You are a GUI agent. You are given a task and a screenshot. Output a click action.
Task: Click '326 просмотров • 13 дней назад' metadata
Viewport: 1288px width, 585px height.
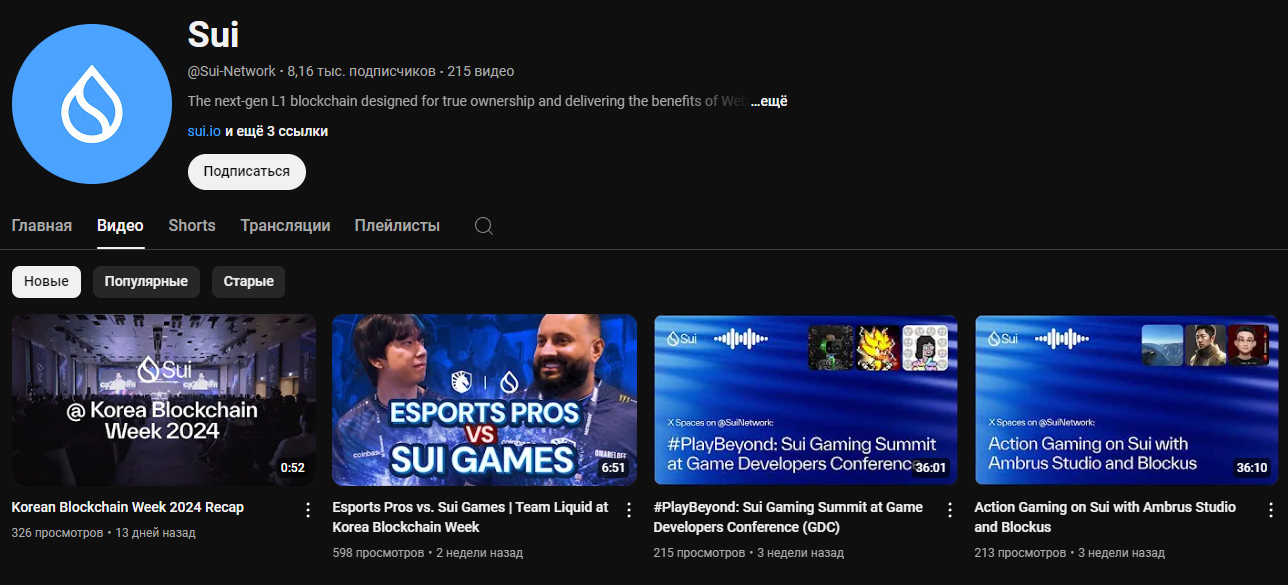click(104, 533)
